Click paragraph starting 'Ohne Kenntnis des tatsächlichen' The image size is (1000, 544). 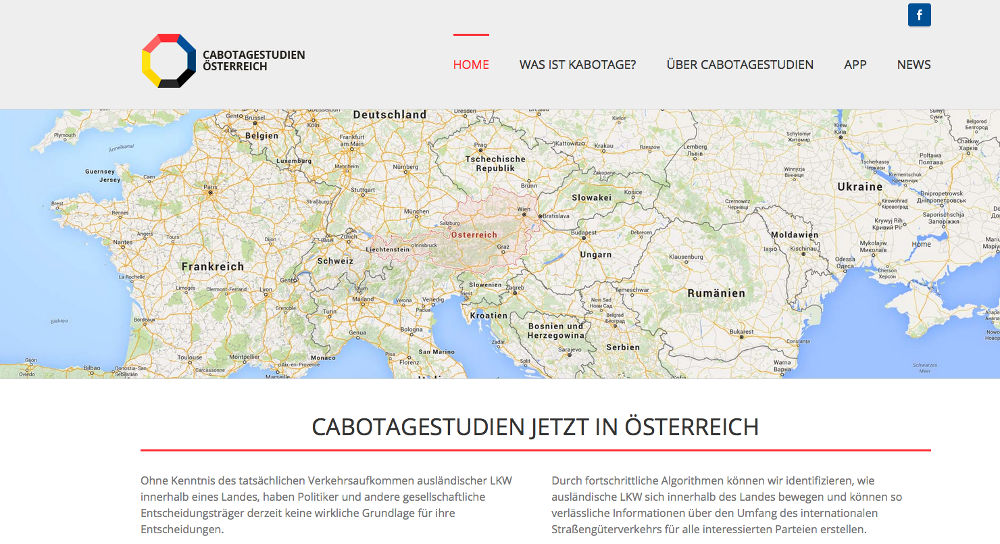[327, 504]
